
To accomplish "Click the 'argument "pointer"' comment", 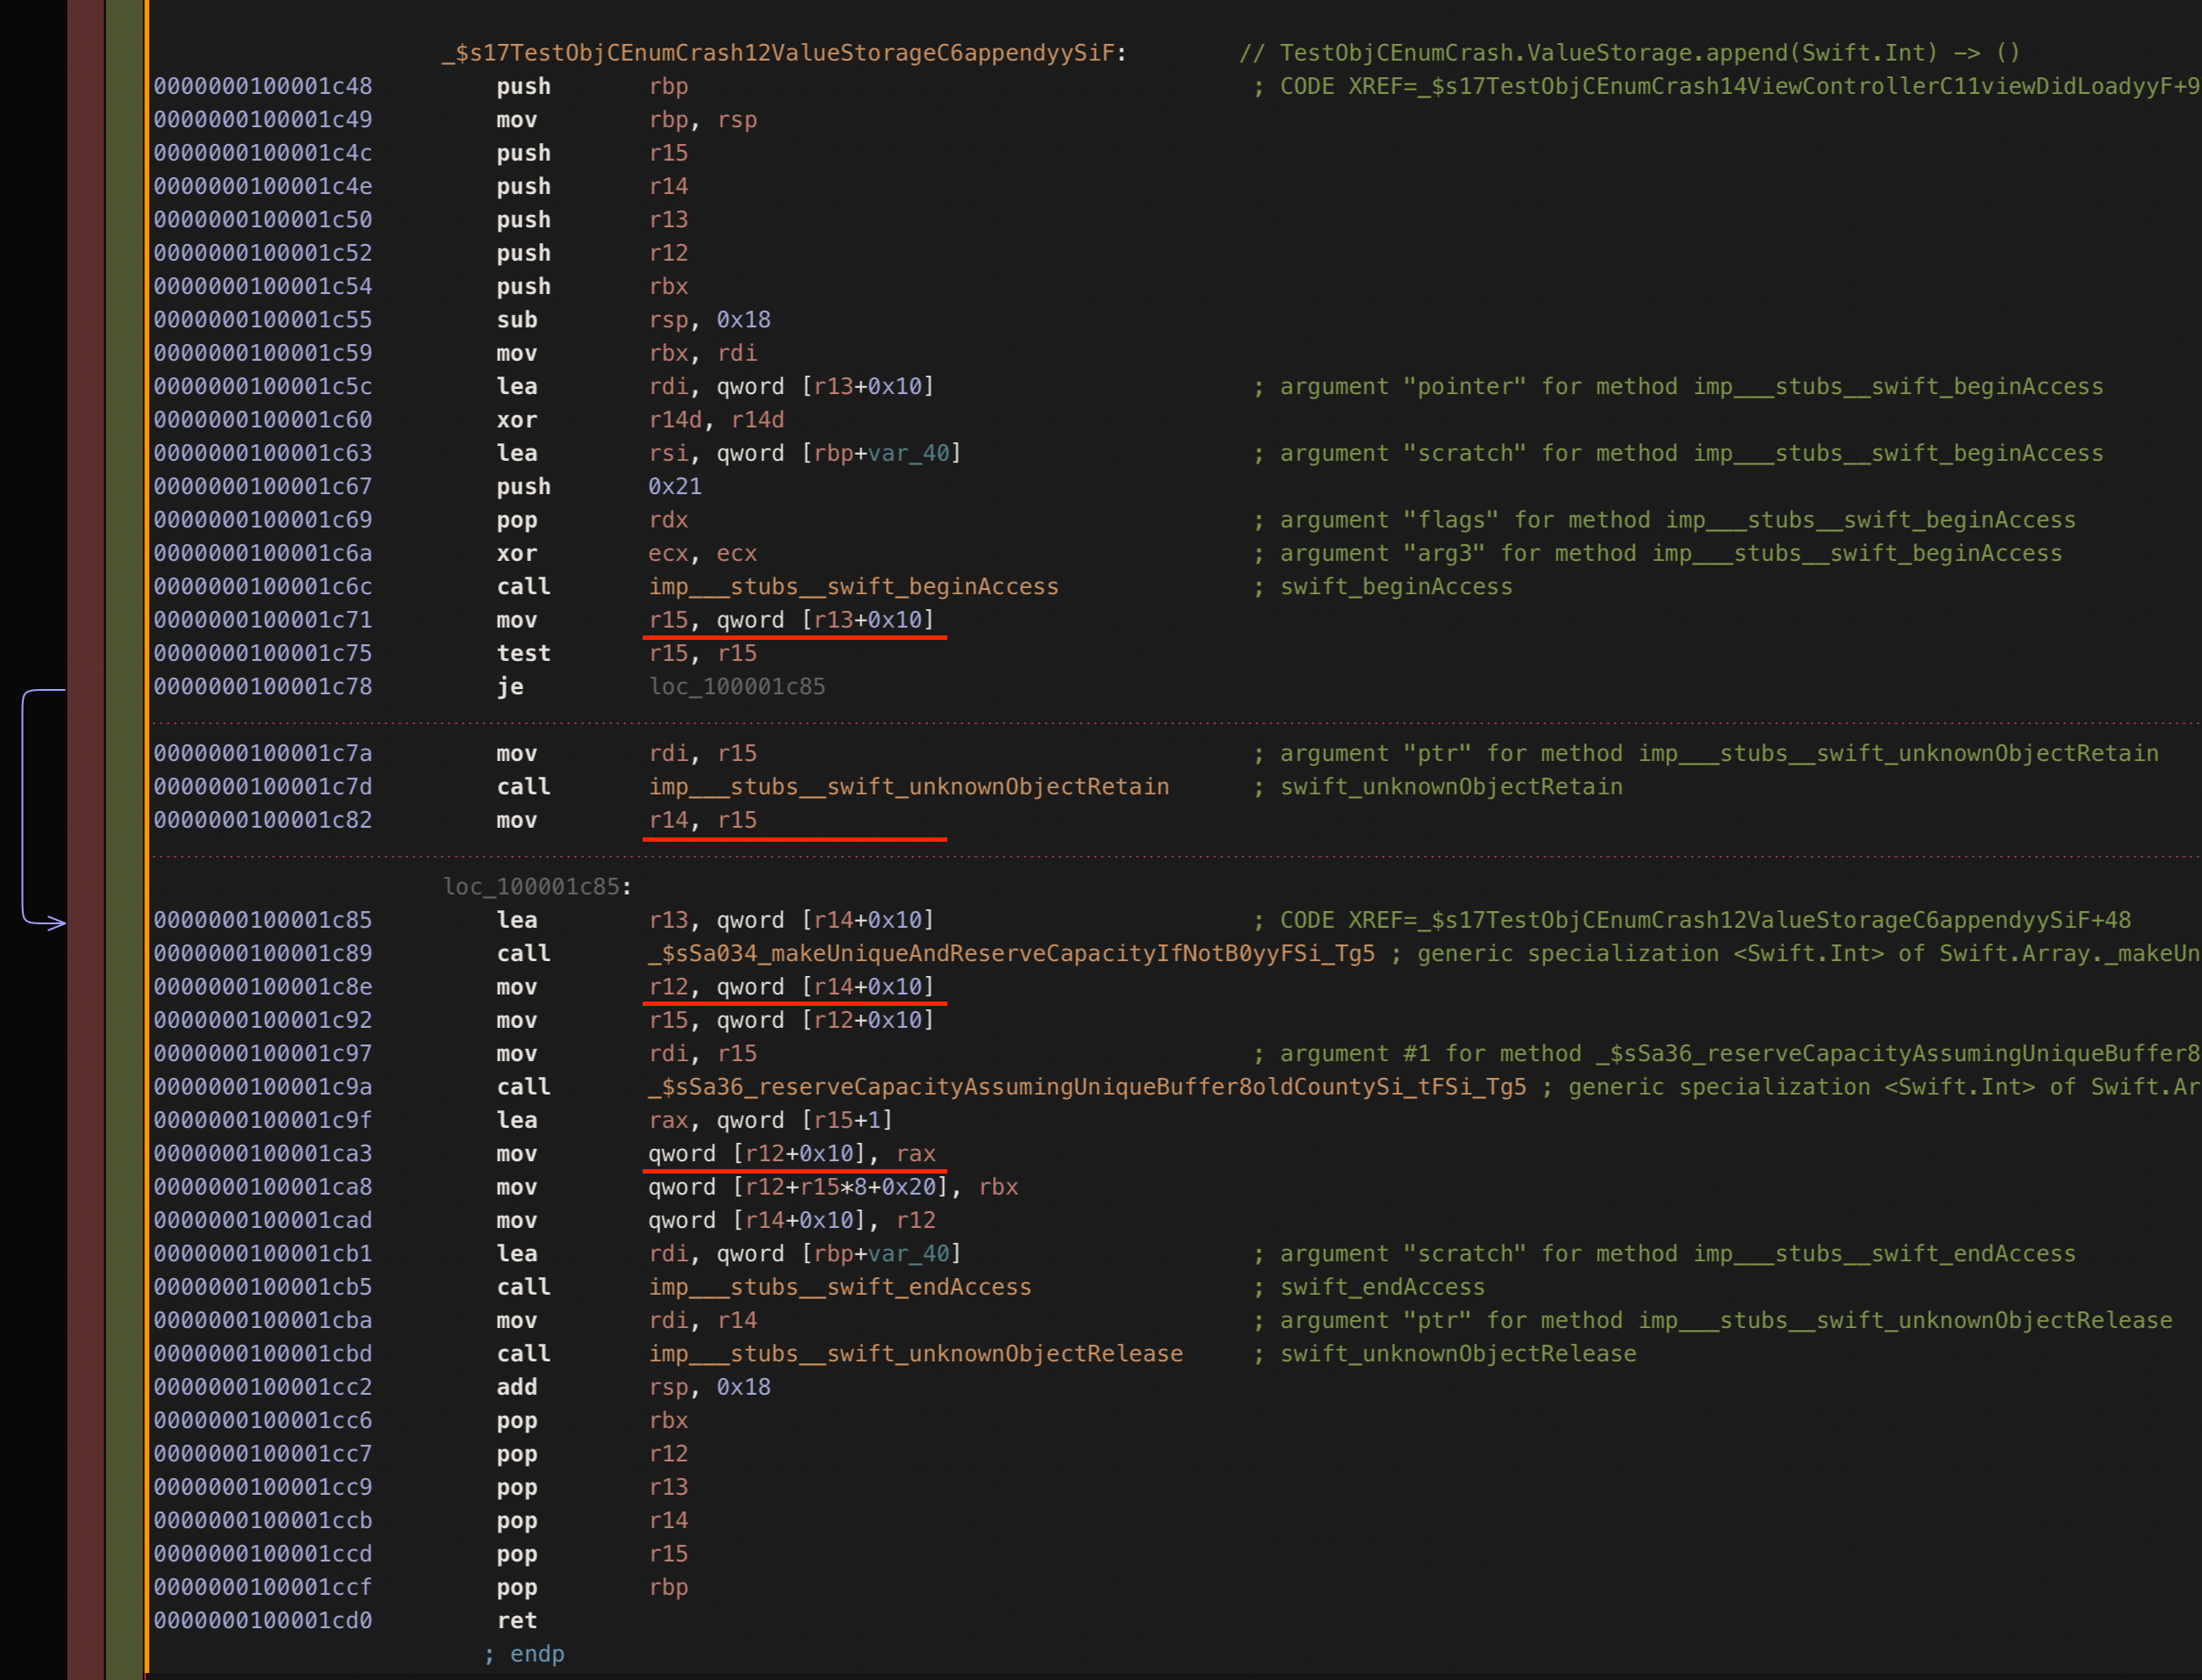I will tap(1679, 387).
